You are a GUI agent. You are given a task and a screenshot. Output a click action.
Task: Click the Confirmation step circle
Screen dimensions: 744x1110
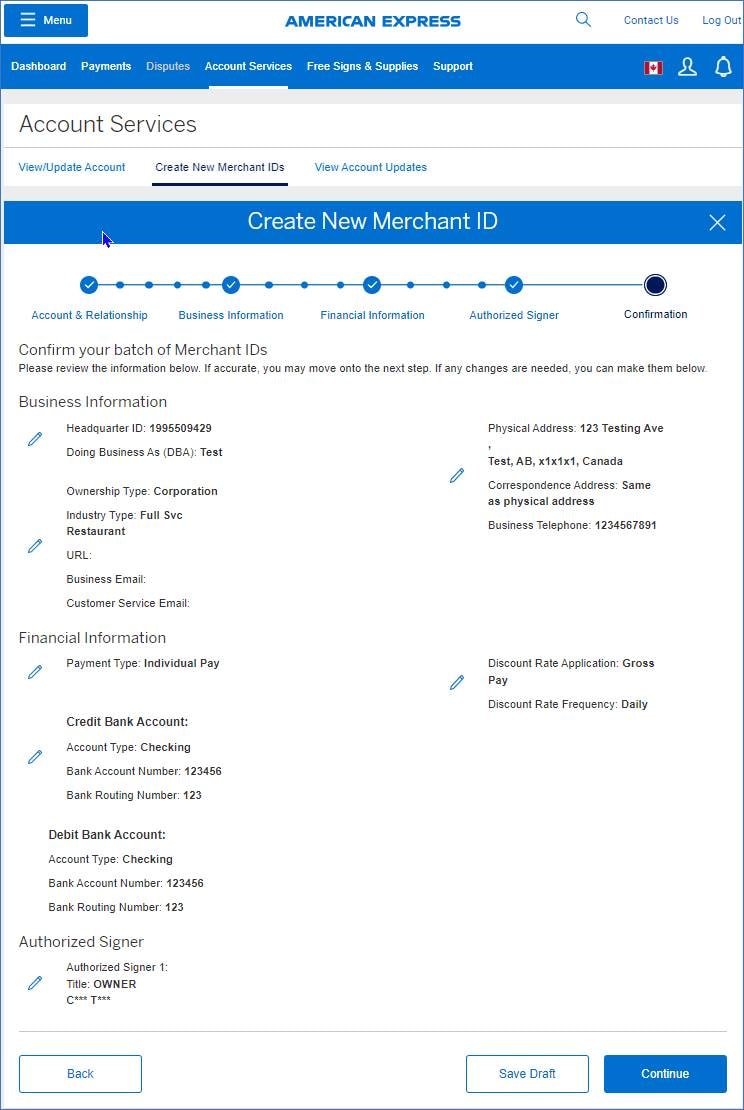(x=656, y=285)
